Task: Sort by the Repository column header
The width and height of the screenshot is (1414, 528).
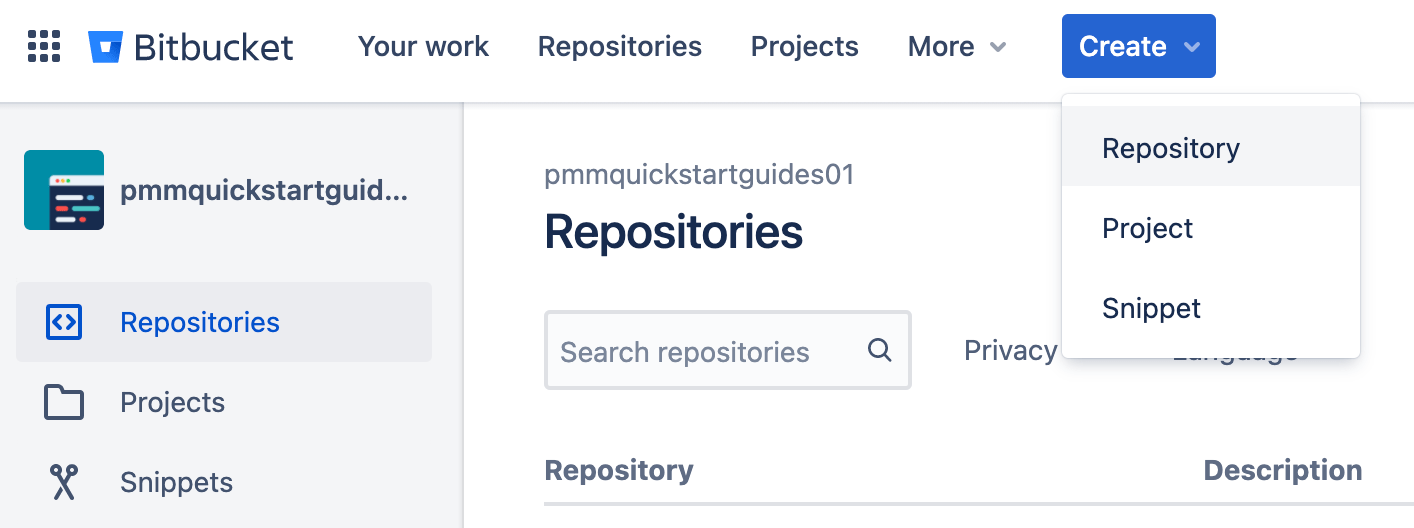Action: point(619,470)
